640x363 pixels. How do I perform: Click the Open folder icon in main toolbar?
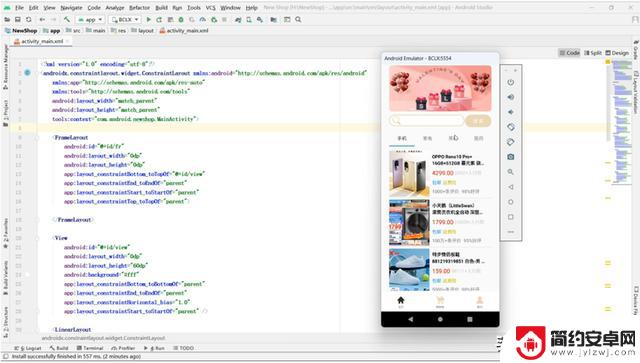coord(7,20)
